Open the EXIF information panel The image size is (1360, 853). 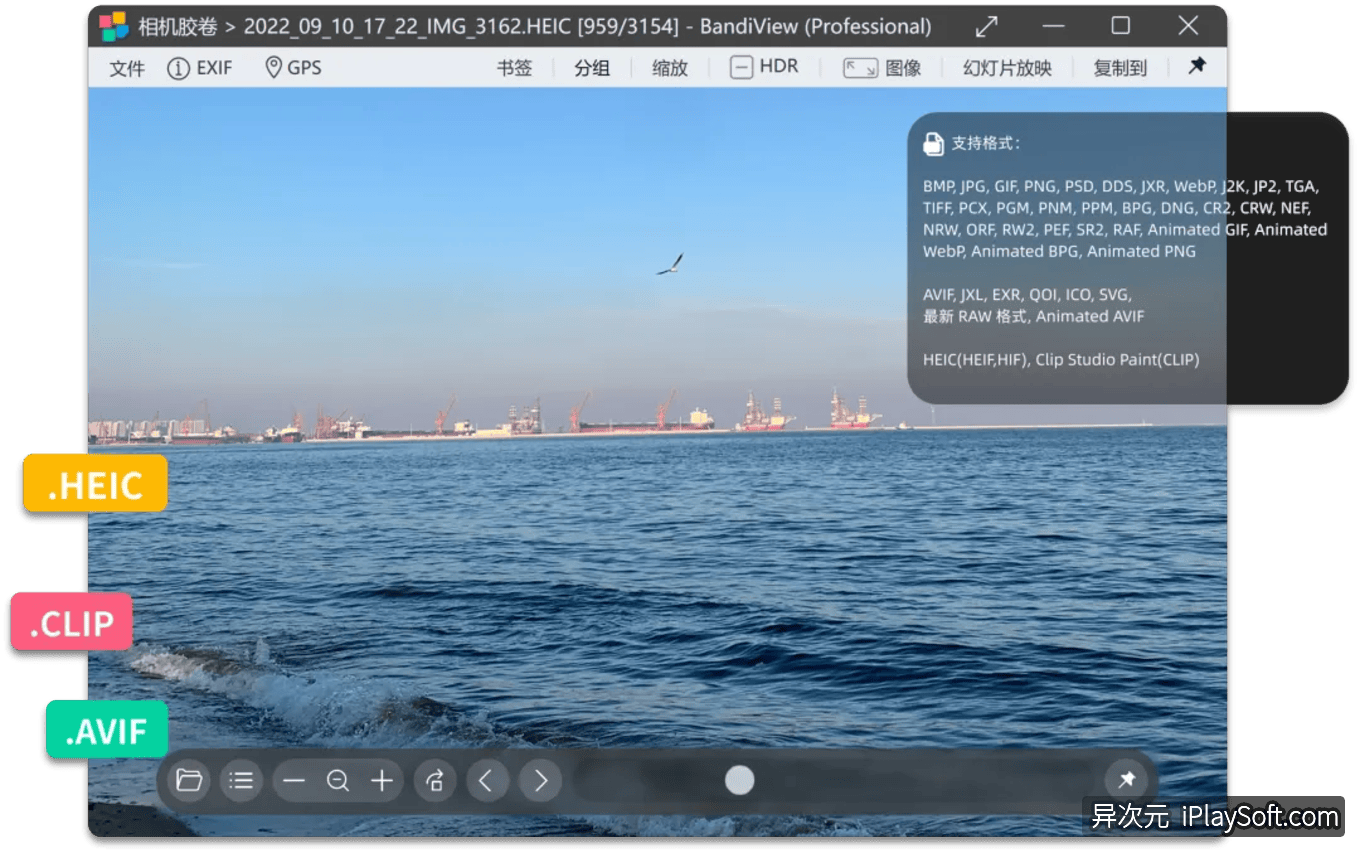[x=199, y=67]
